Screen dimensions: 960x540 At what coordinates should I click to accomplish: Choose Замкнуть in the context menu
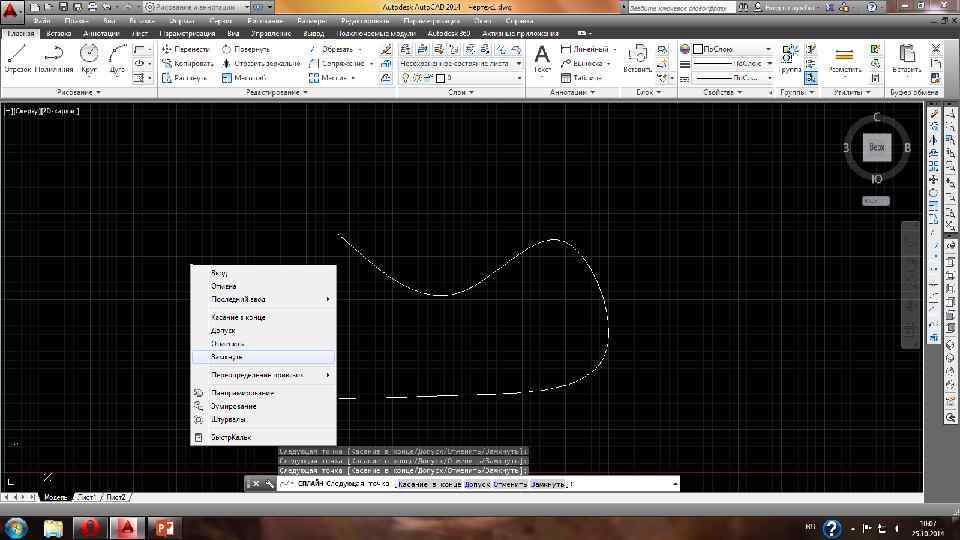point(227,356)
